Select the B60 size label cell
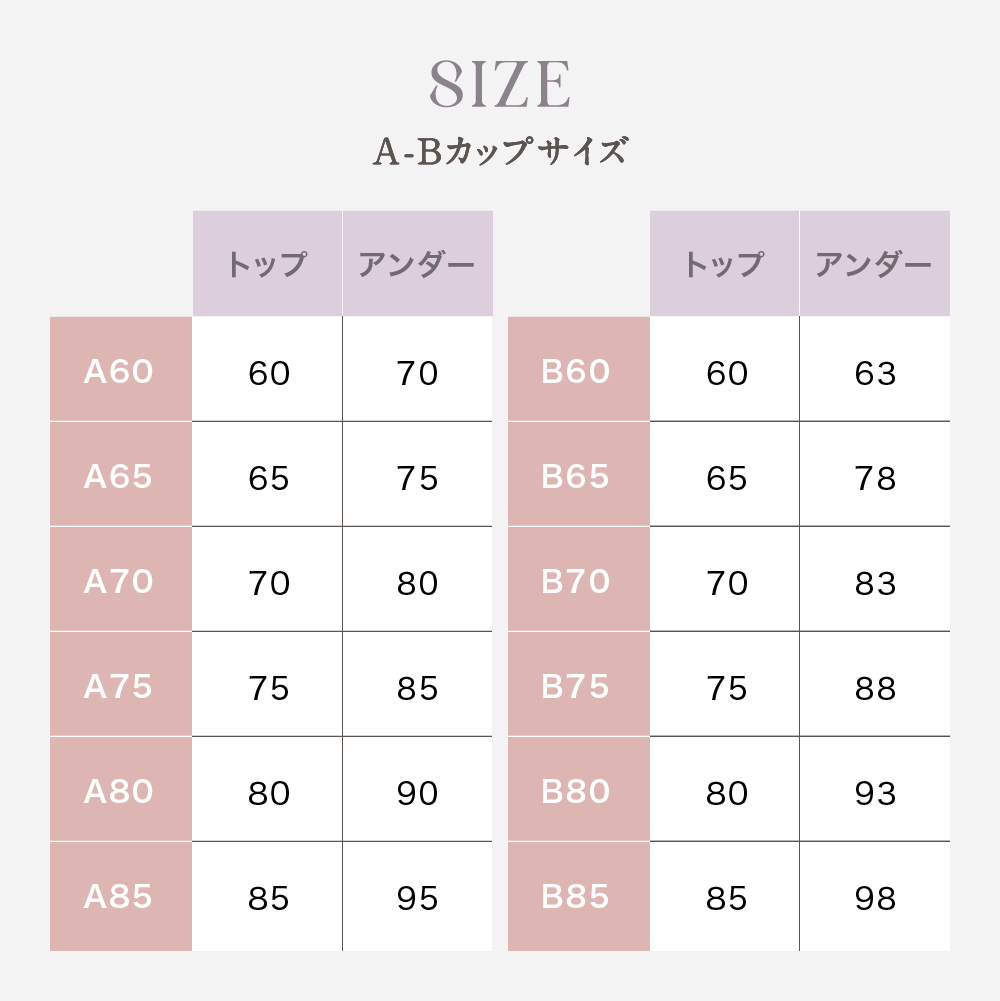1000x1001 pixels. (577, 372)
